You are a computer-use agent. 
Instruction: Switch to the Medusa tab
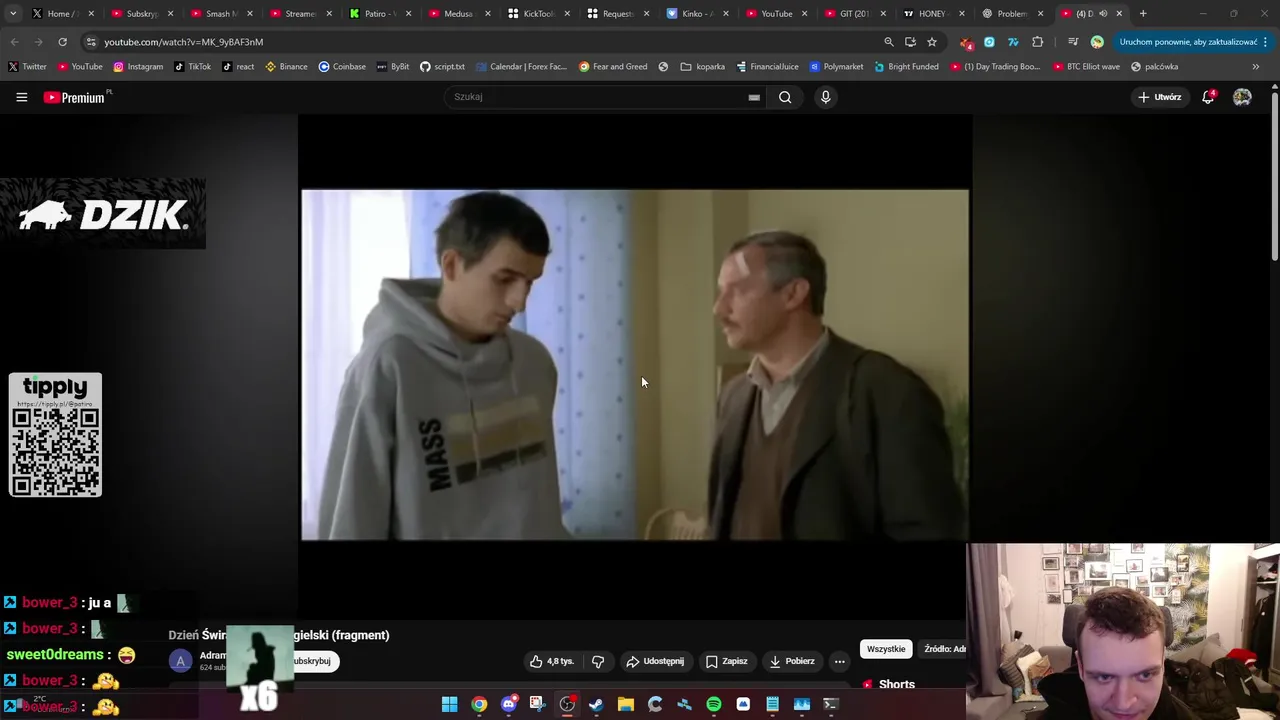(458, 14)
